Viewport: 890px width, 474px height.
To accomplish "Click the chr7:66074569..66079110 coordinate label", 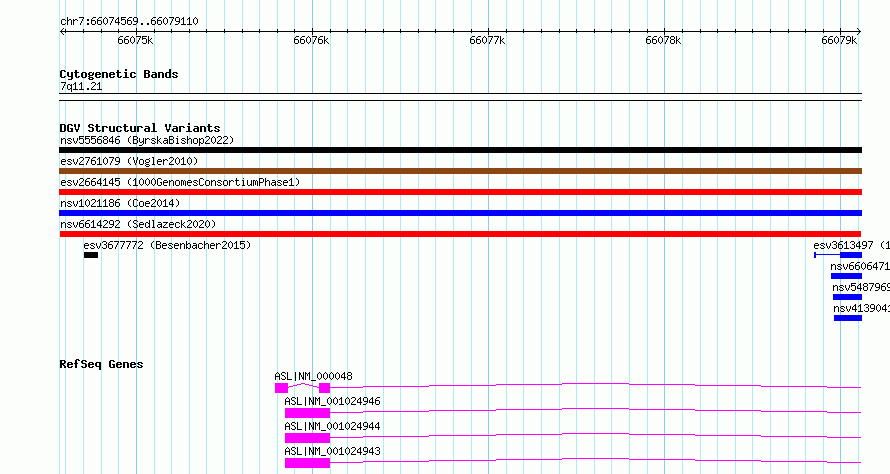I will pos(129,22).
